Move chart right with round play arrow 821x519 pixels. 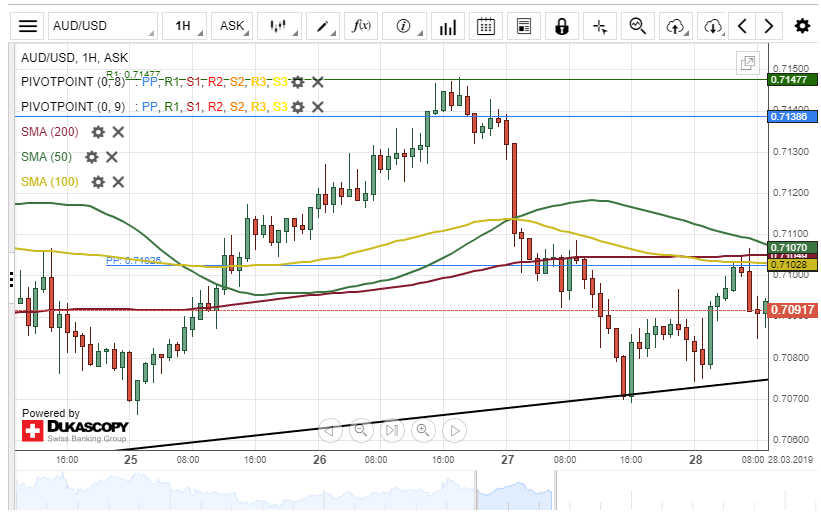pos(454,430)
